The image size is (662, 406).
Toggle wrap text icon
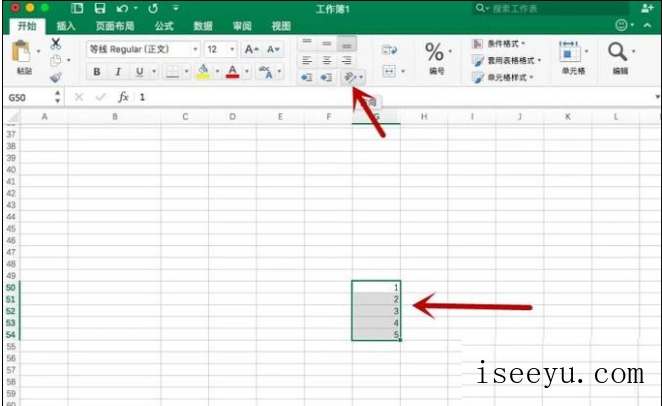[389, 50]
